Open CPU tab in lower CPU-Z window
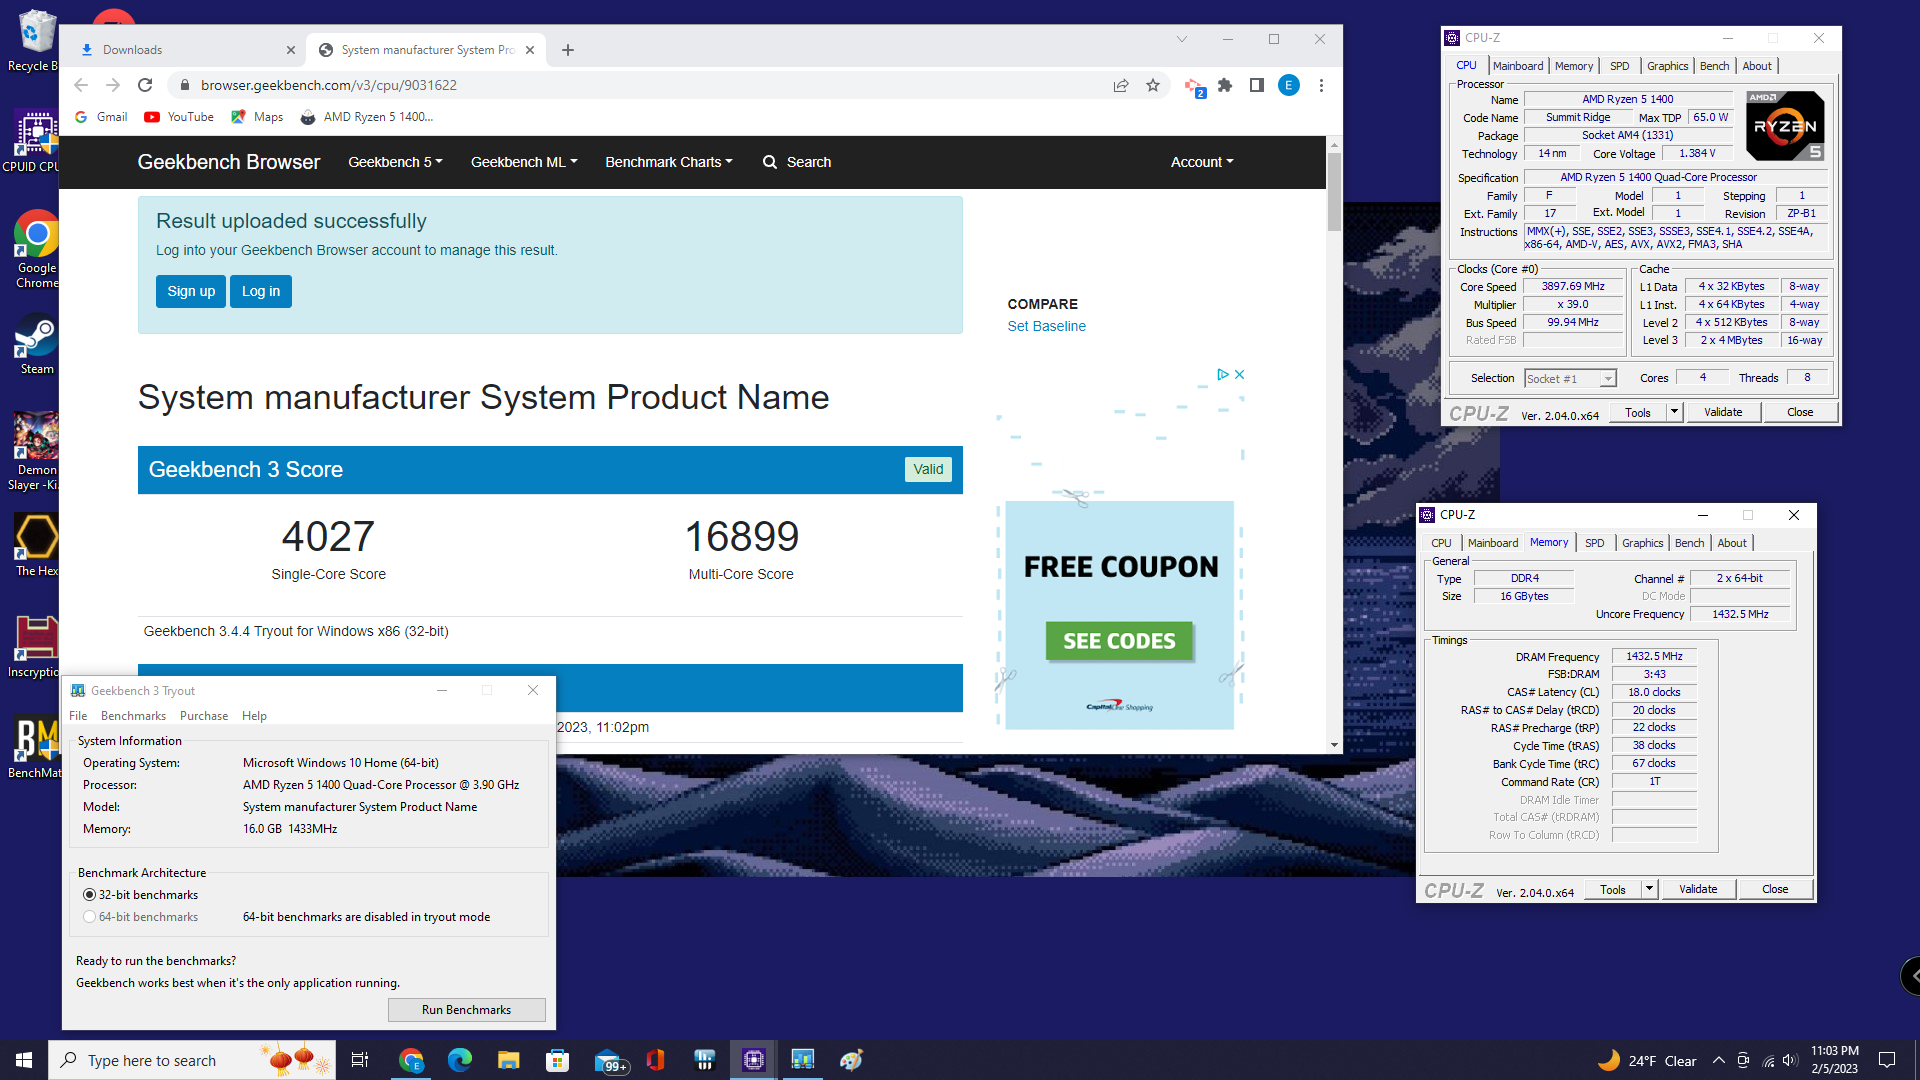The image size is (1920, 1080). 1440,543
